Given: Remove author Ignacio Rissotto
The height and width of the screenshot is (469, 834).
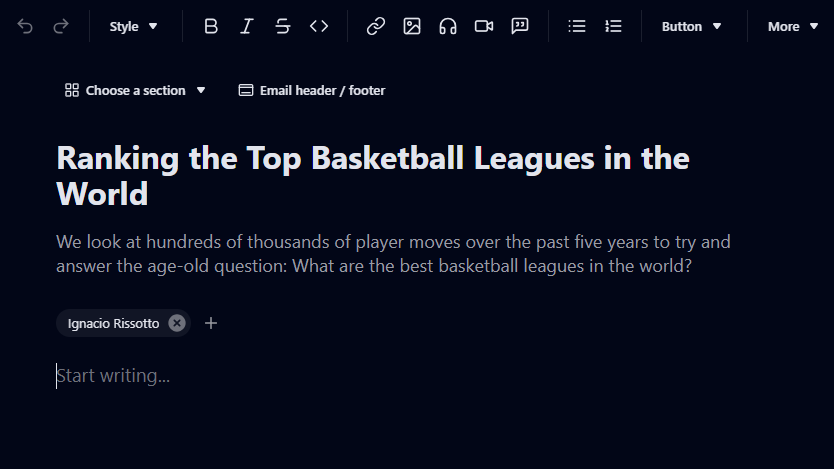Looking at the screenshot, I should click(177, 323).
